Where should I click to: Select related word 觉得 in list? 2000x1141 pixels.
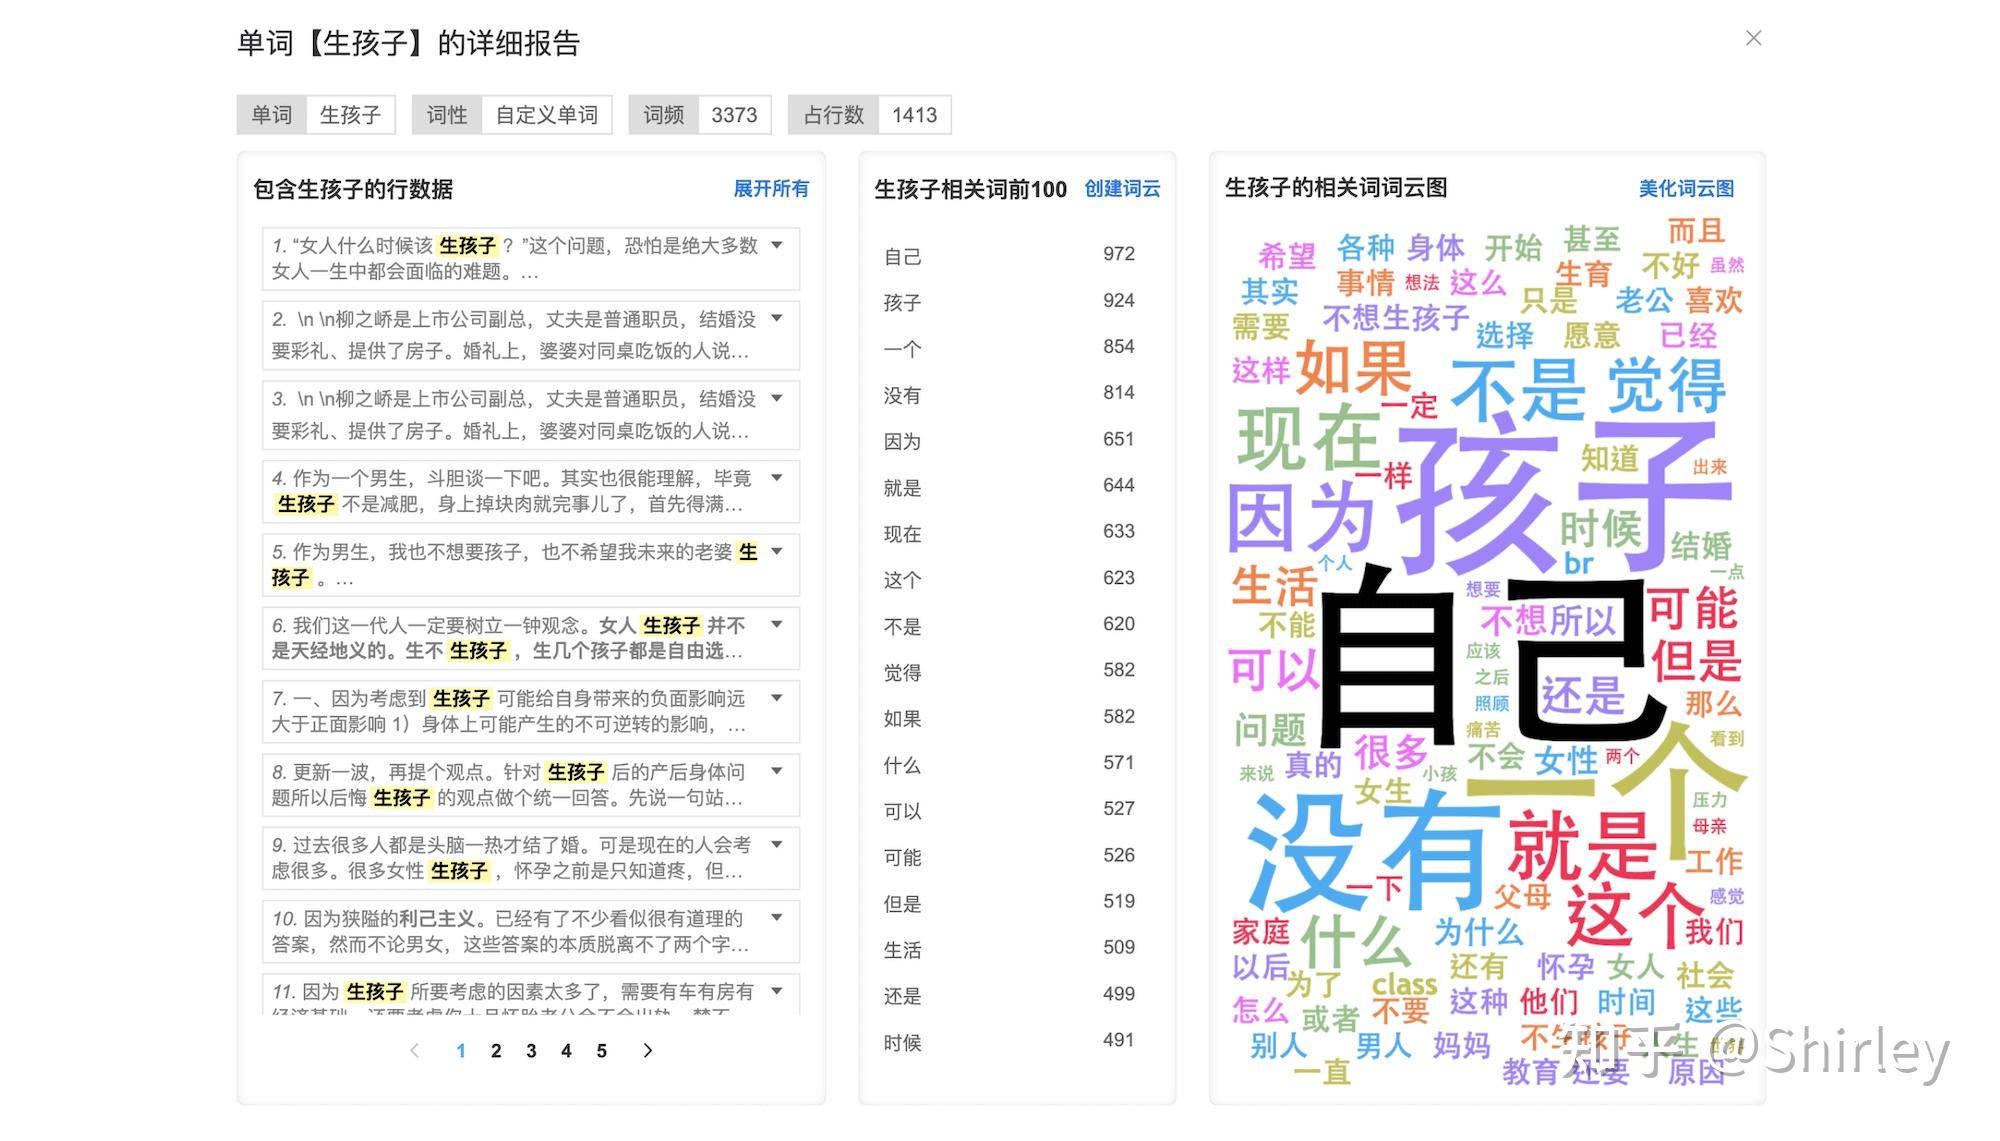click(x=902, y=672)
